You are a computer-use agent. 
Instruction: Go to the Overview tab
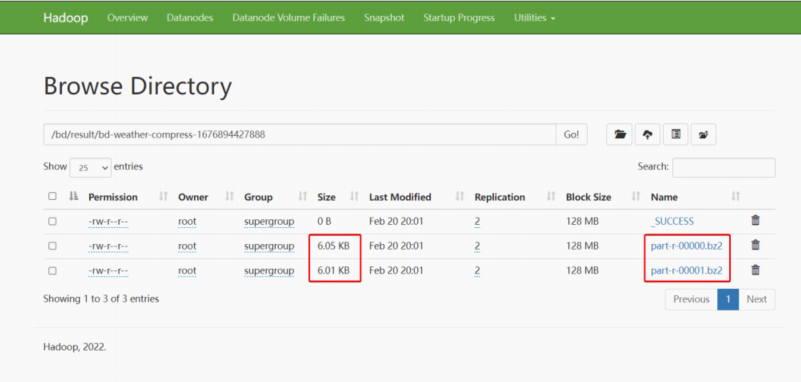[127, 18]
